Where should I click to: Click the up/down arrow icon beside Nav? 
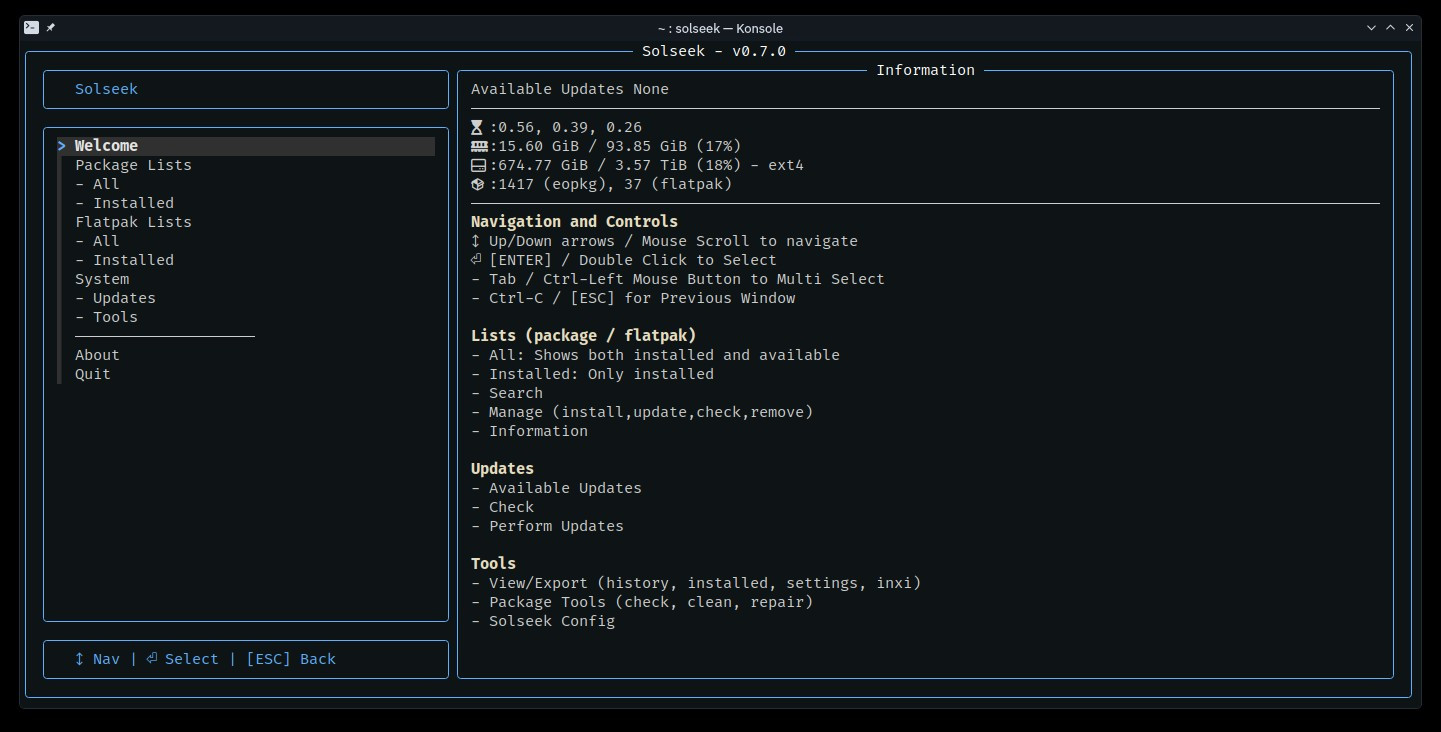(79, 659)
